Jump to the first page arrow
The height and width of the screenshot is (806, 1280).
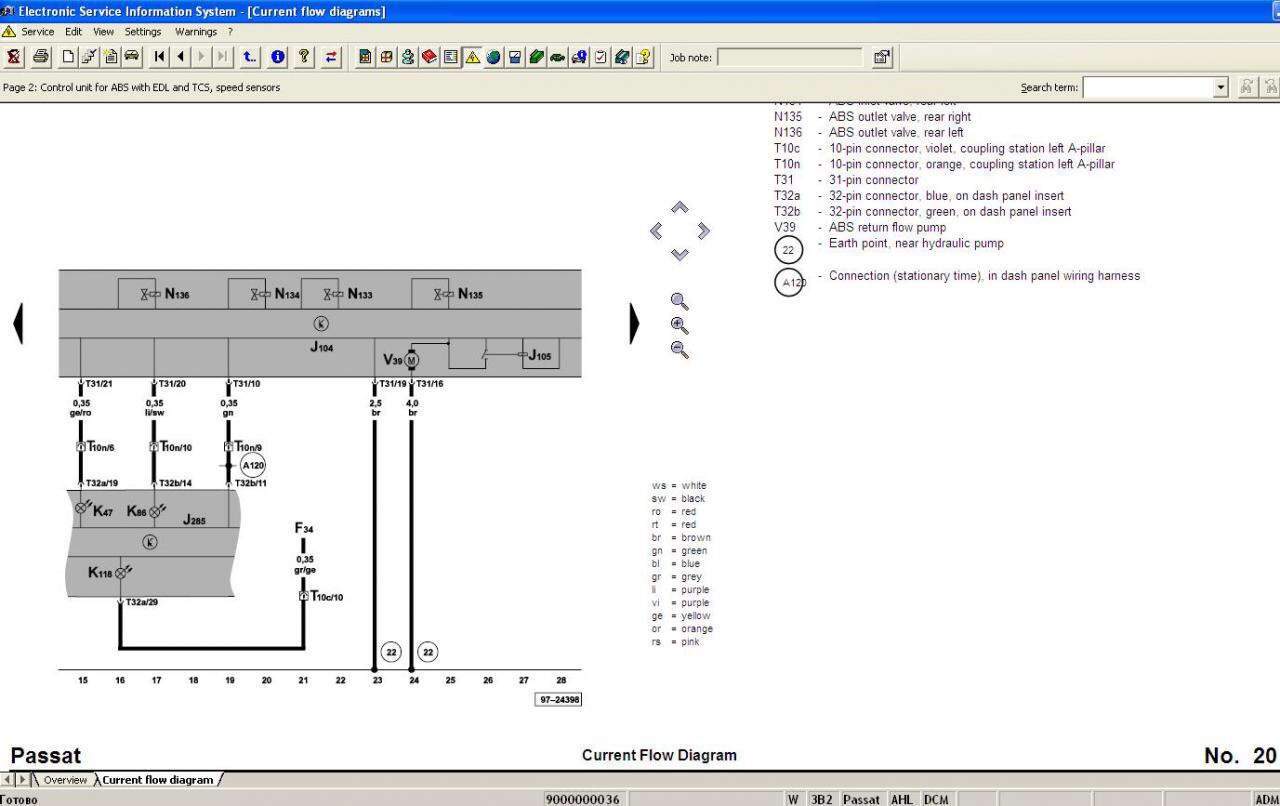(160, 57)
